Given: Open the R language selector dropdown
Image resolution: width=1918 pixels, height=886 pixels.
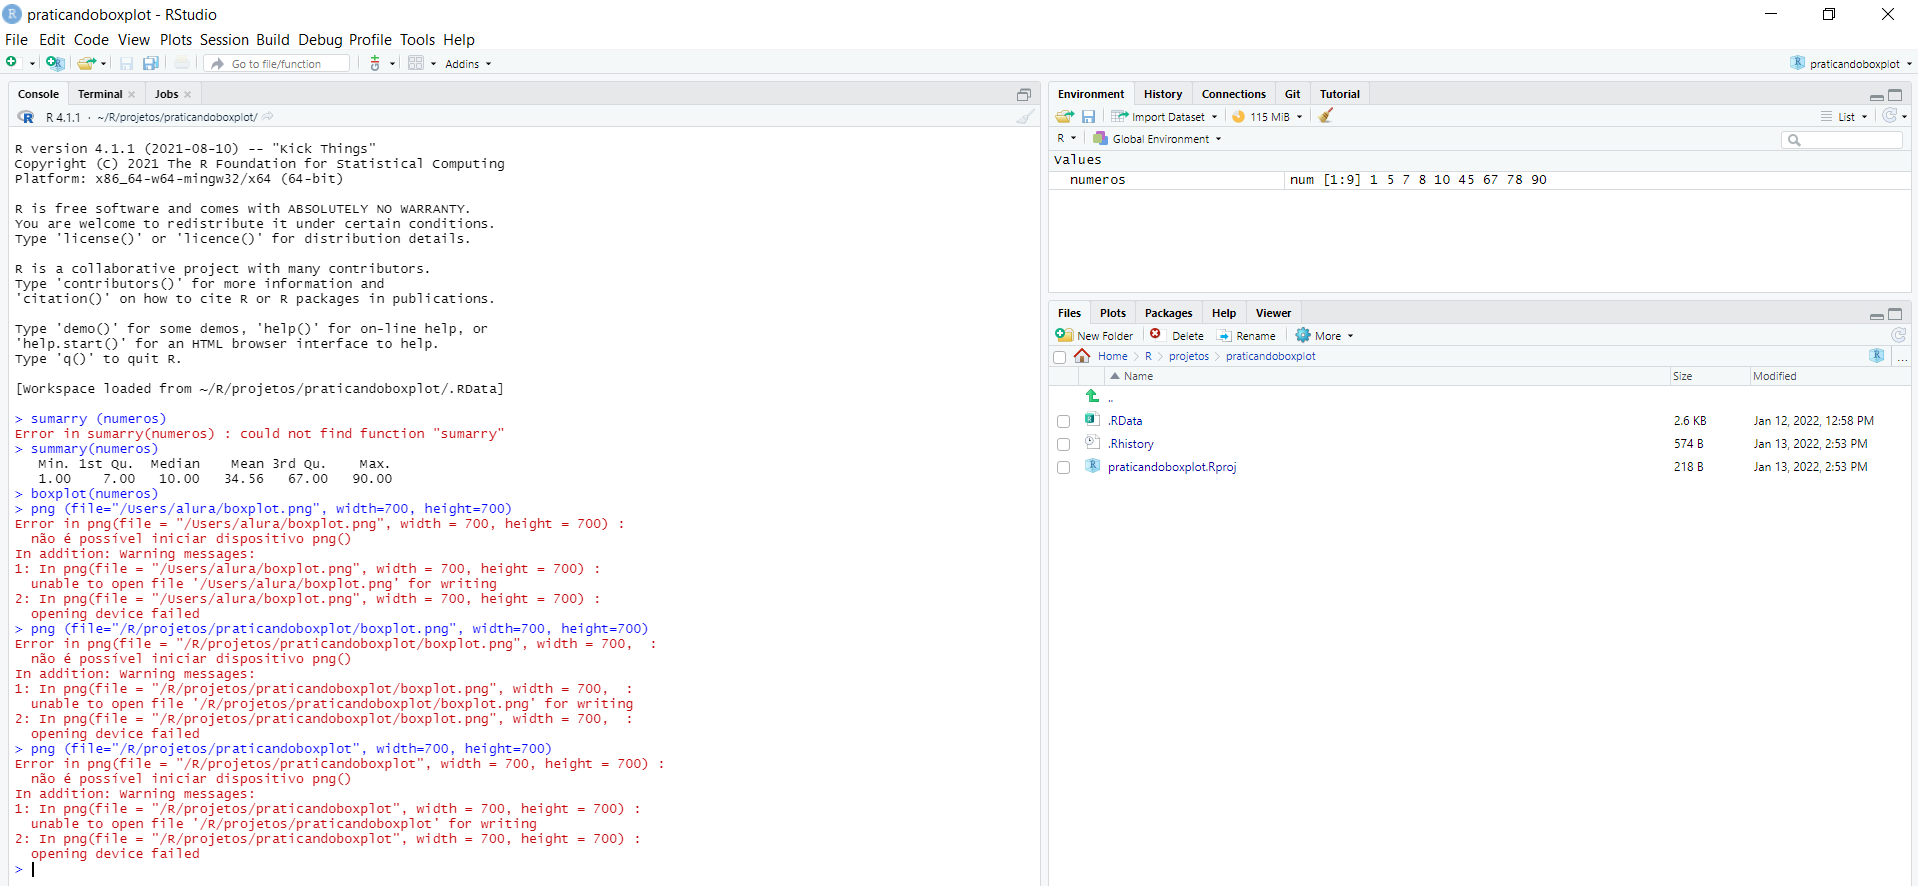Looking at the screenshot, I should pos(1066,139).
